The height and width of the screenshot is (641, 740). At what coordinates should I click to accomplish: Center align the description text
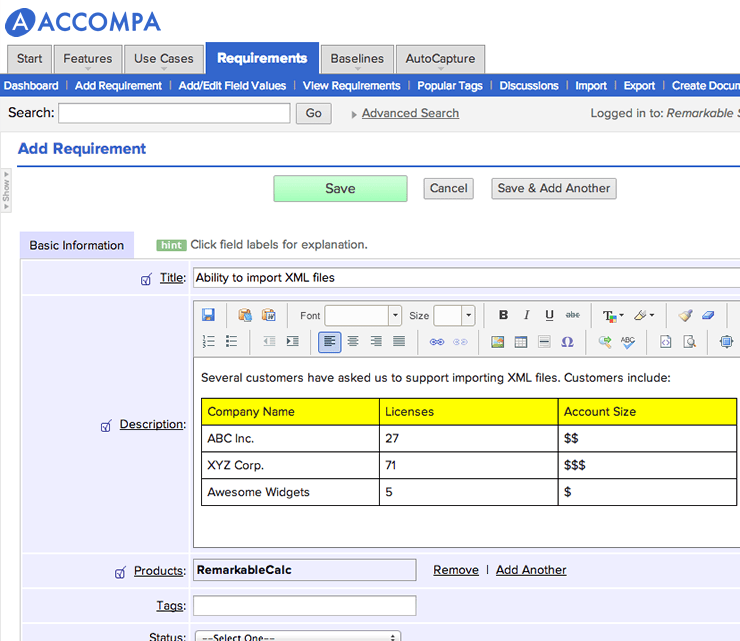[353, 342]
